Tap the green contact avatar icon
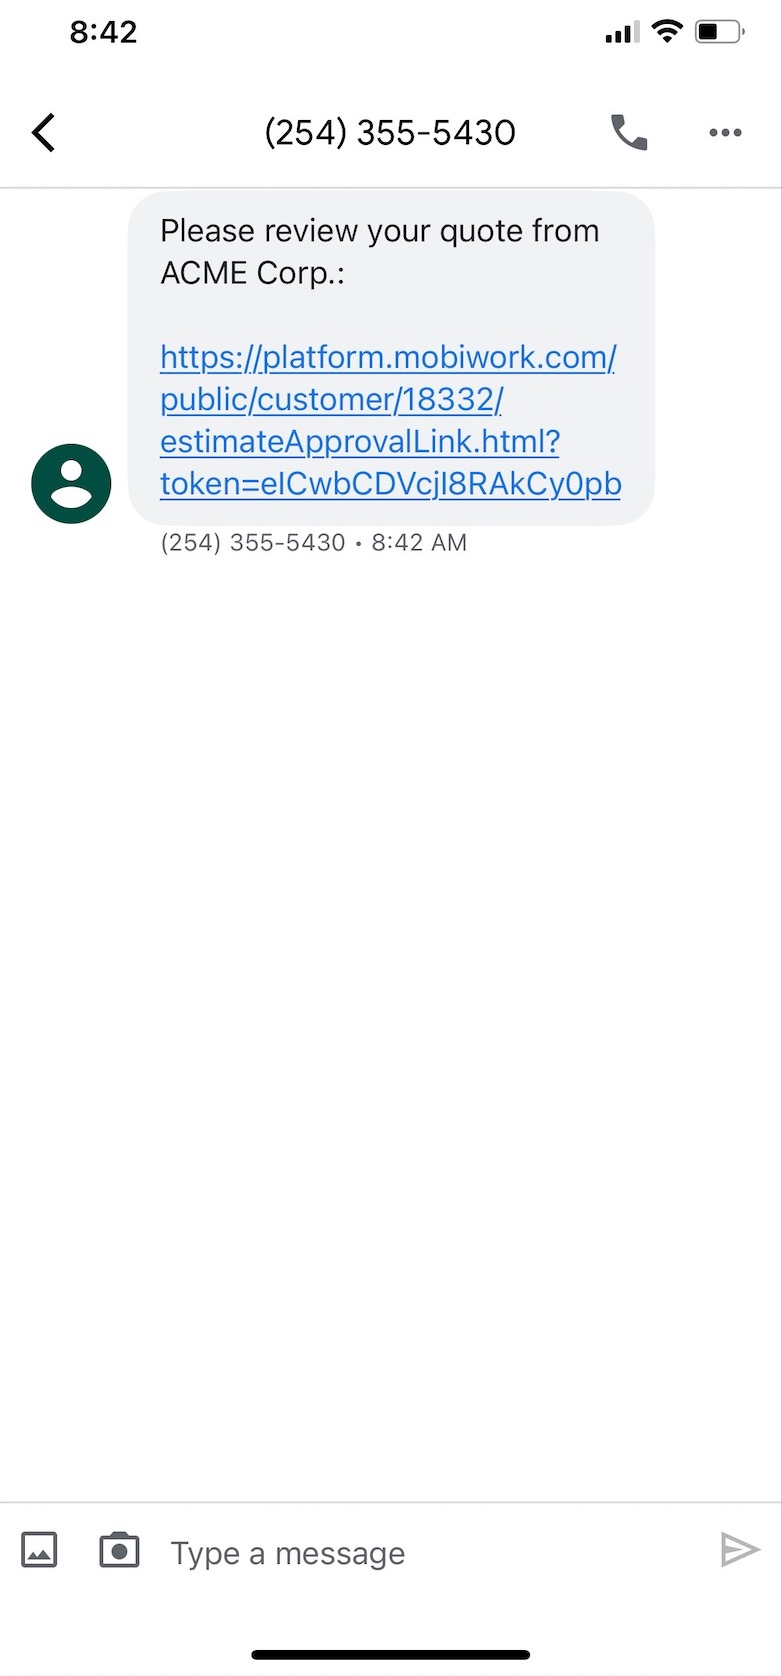This screenshot has height=1676, width=782. coord(71,484)
